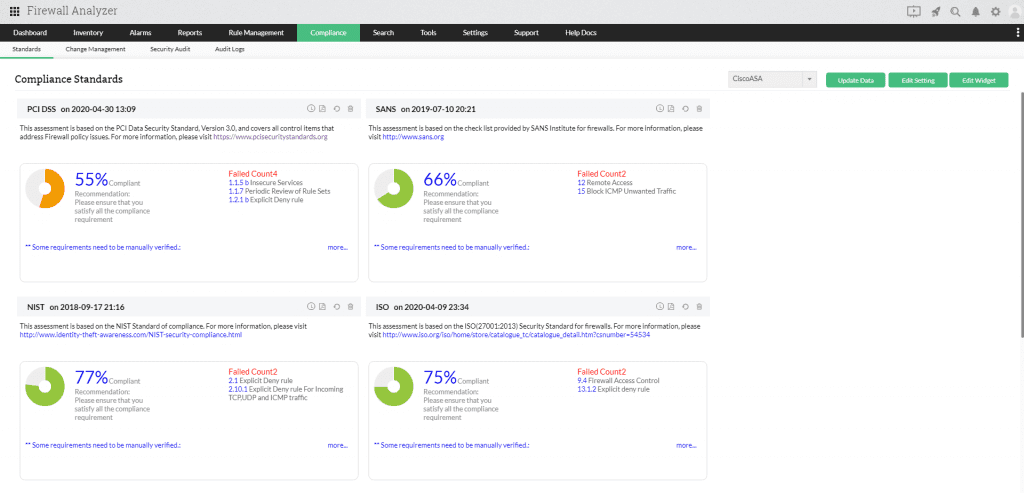Screen dimensions: 1024x493
Task: Click the search magnifier icon in header
Action: [955, 11]
